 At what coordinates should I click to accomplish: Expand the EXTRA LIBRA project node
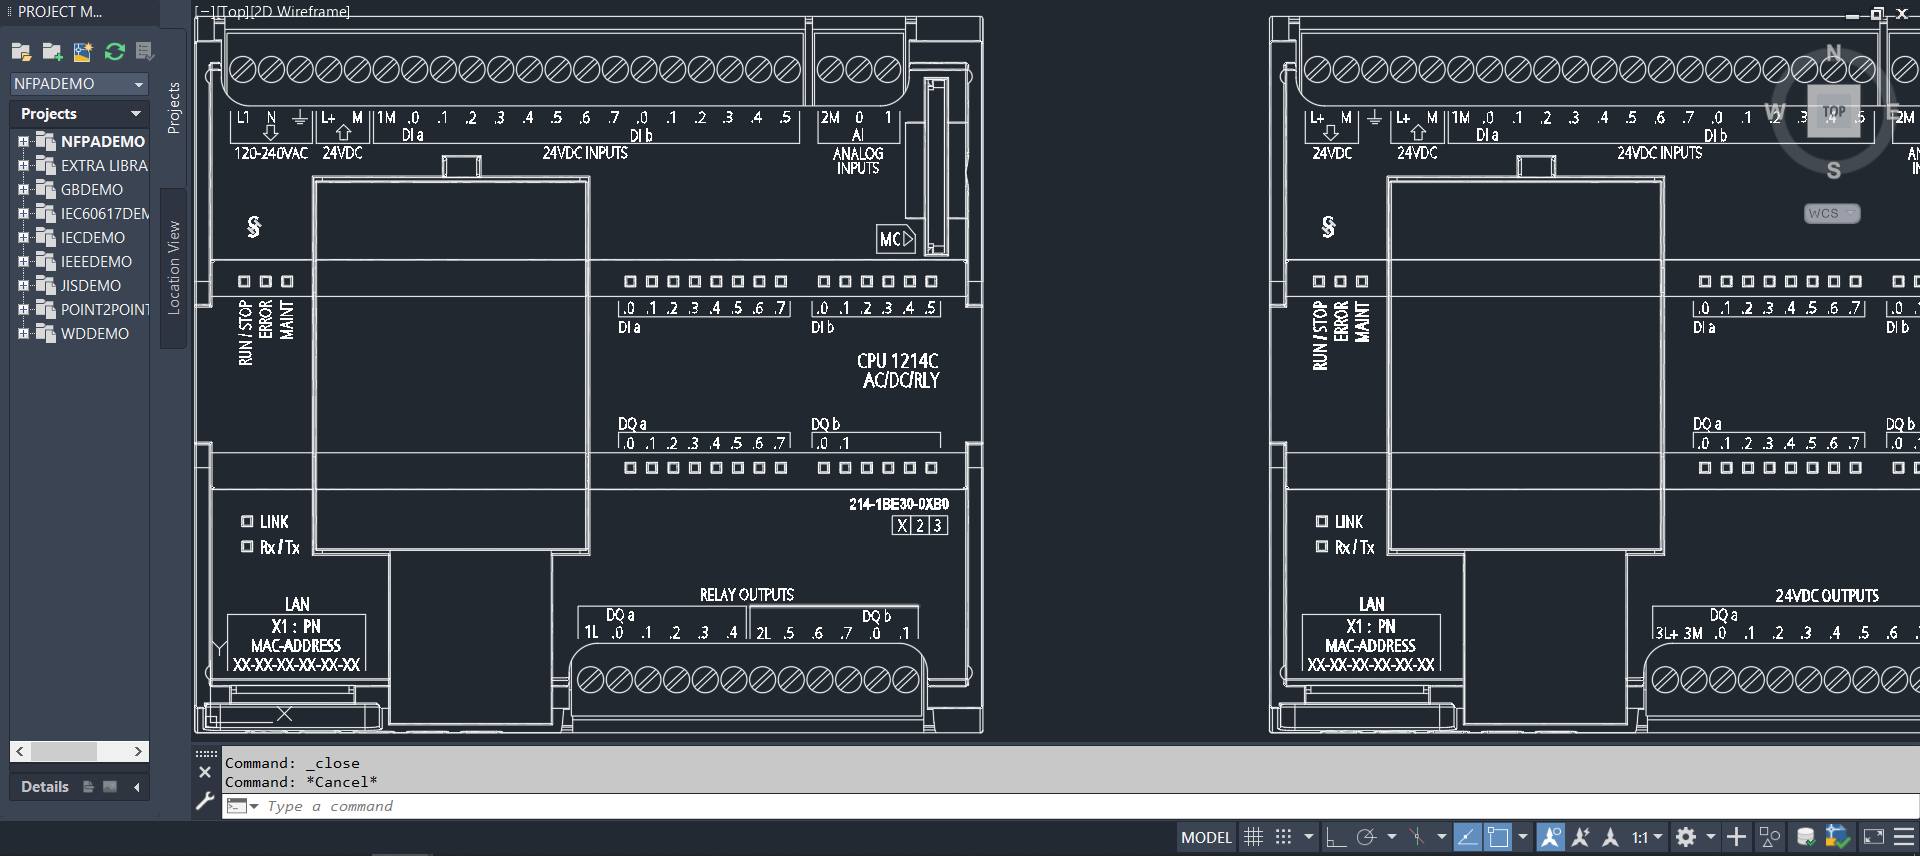tap(23, 166)
